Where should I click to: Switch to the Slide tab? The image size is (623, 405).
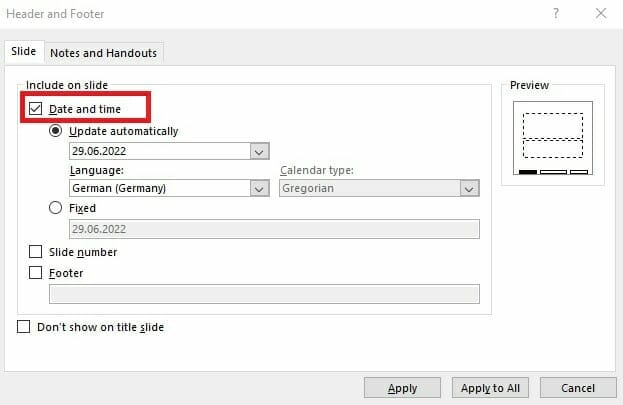21,53
